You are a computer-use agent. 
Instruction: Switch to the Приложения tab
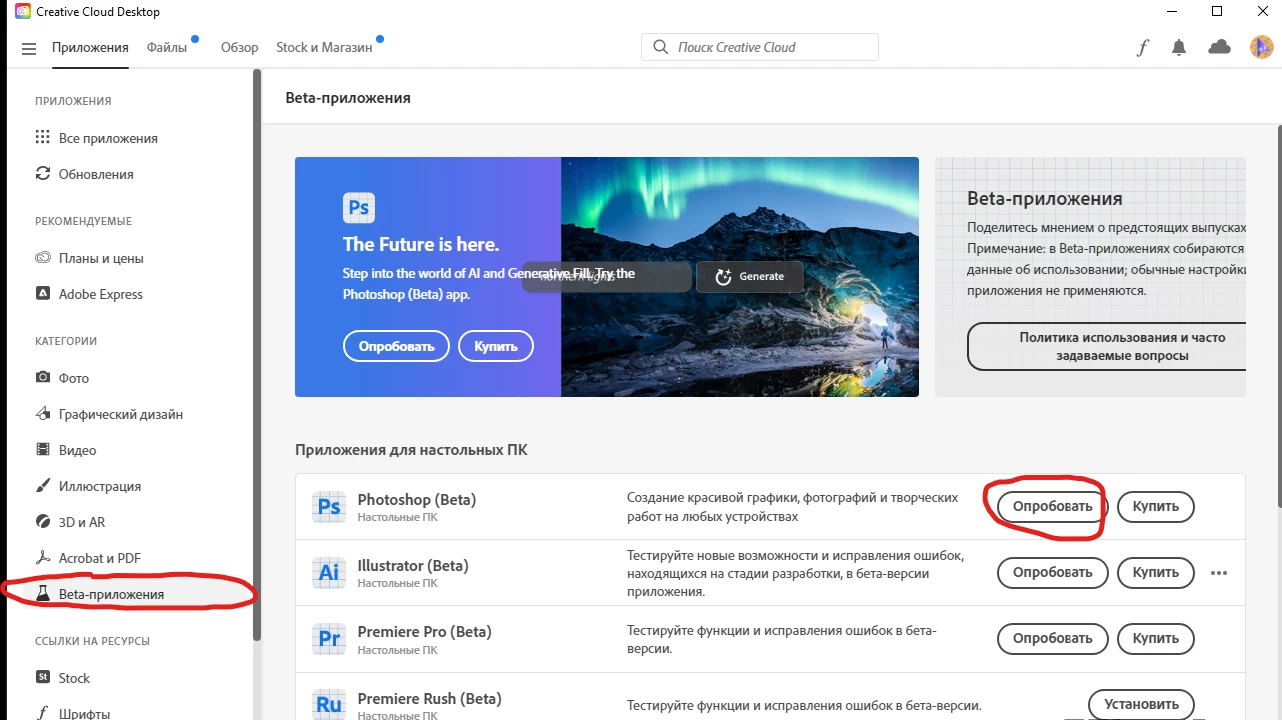[90, 47]
